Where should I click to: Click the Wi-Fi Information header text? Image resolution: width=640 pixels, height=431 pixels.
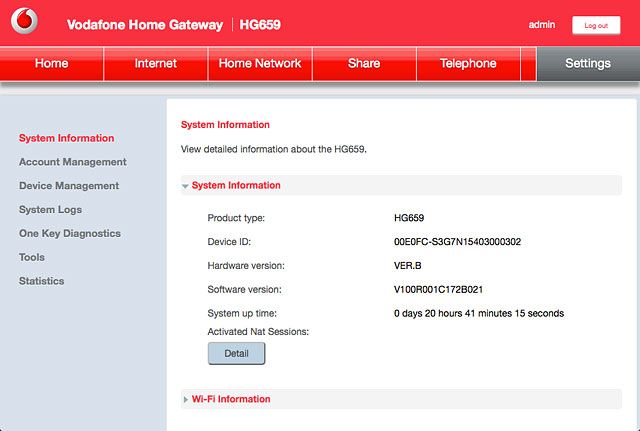pos(231,399)
